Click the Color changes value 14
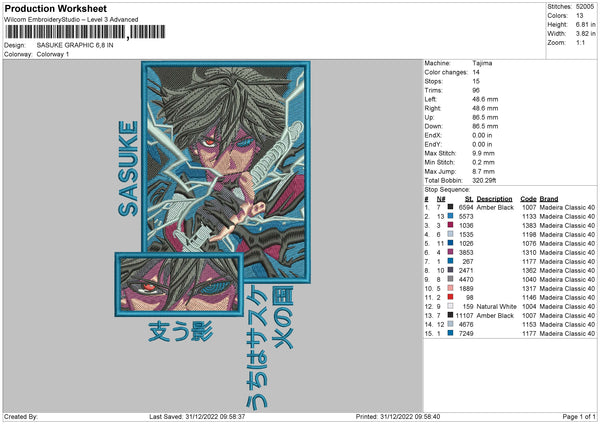This screenshot has height=424, width=600. (476, 72)
